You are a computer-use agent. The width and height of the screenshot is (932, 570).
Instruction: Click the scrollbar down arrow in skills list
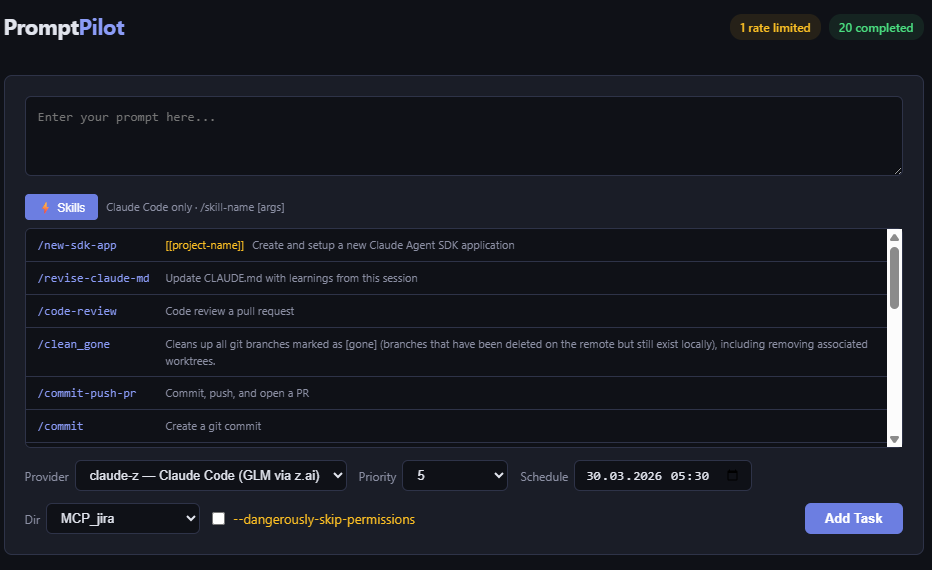[x=894, y=438]
